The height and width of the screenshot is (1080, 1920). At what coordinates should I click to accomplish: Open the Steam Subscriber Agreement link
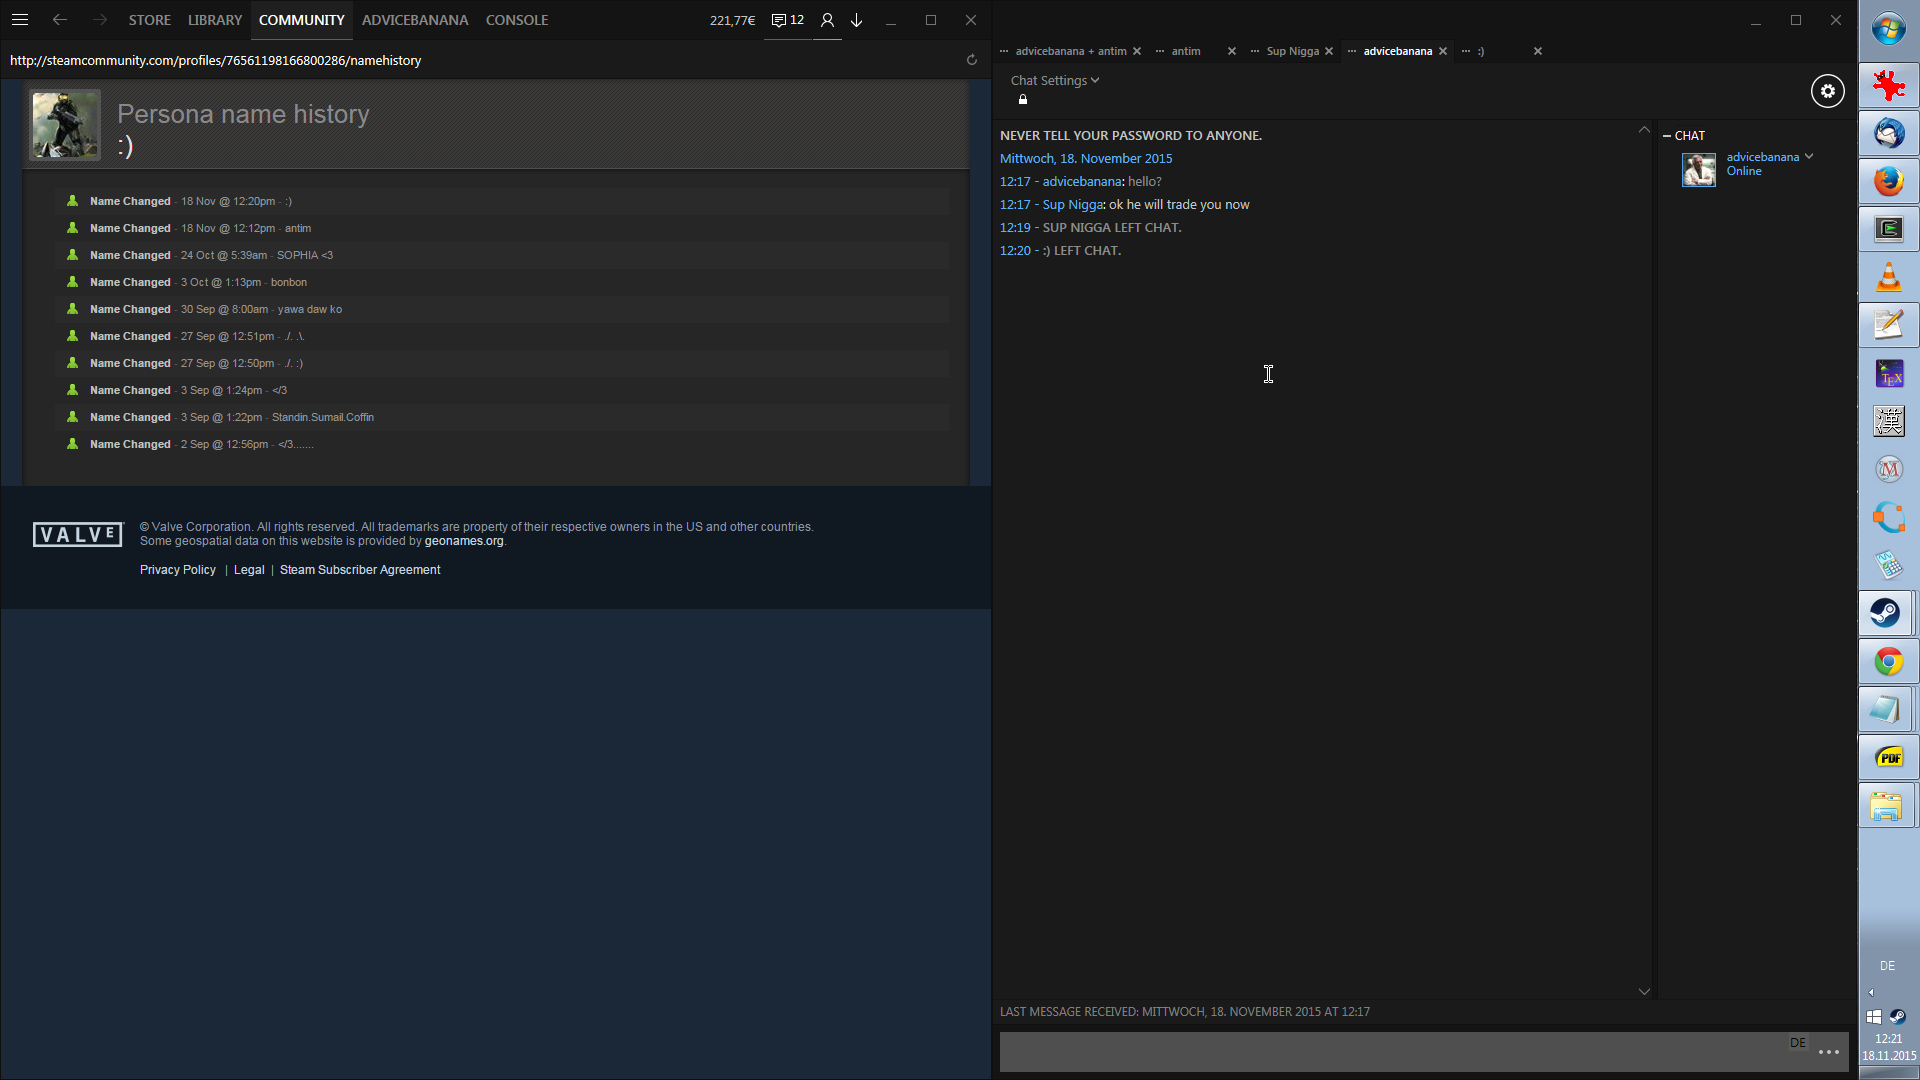tap(360, 570)
